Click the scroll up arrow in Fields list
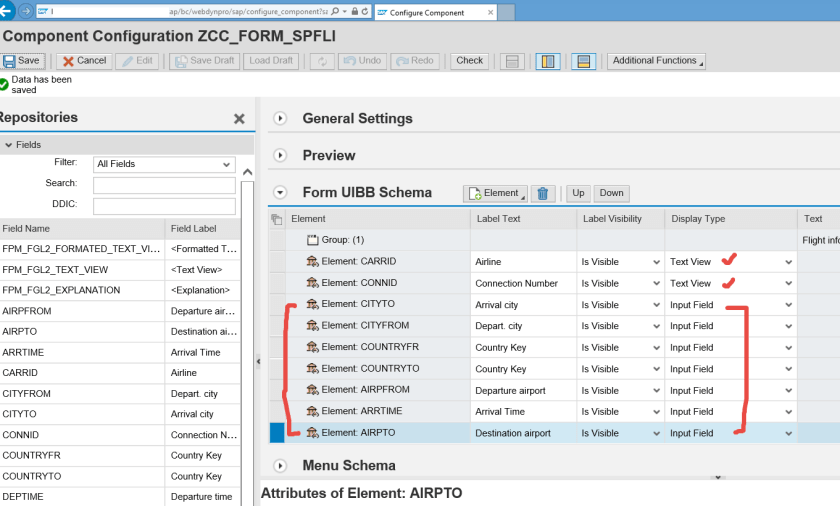The height and width of the screenshot is (506, 840). (247, 172)
